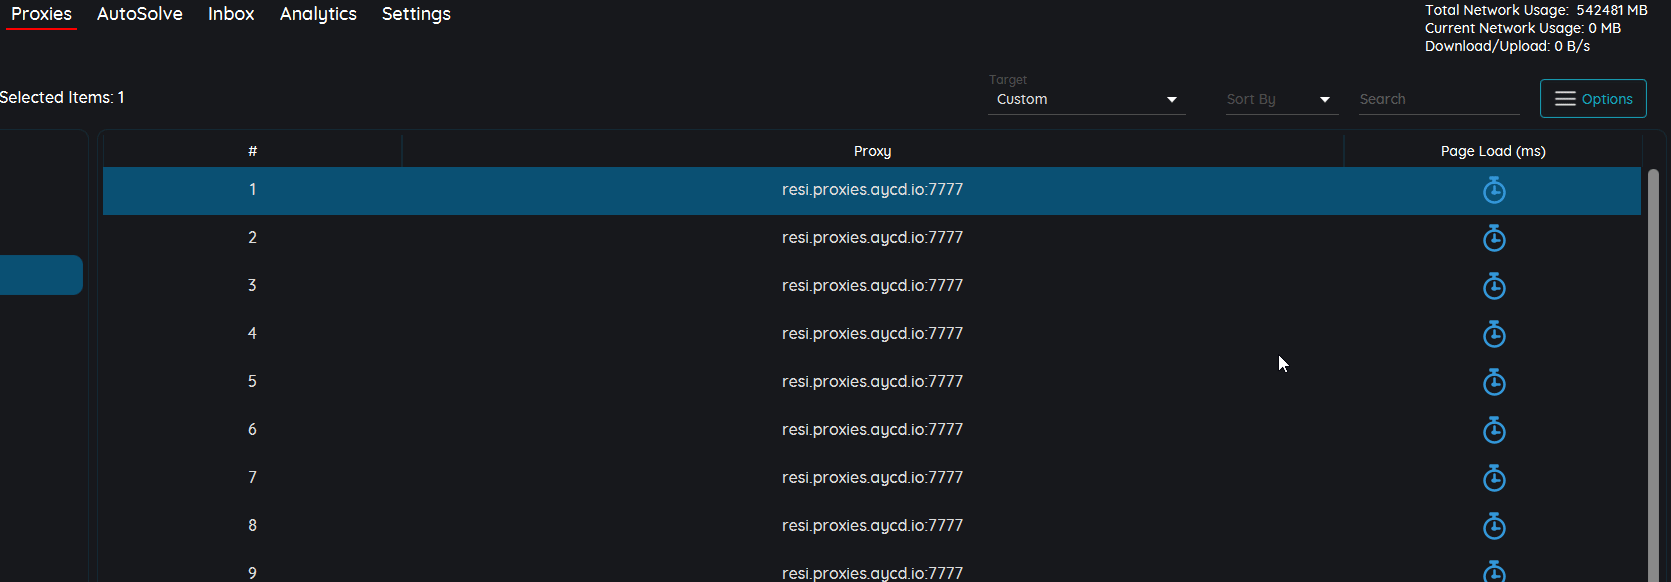The image size is (1671, 582).
Task: Click the Page Load (ms) column header
Action: 1492,151
